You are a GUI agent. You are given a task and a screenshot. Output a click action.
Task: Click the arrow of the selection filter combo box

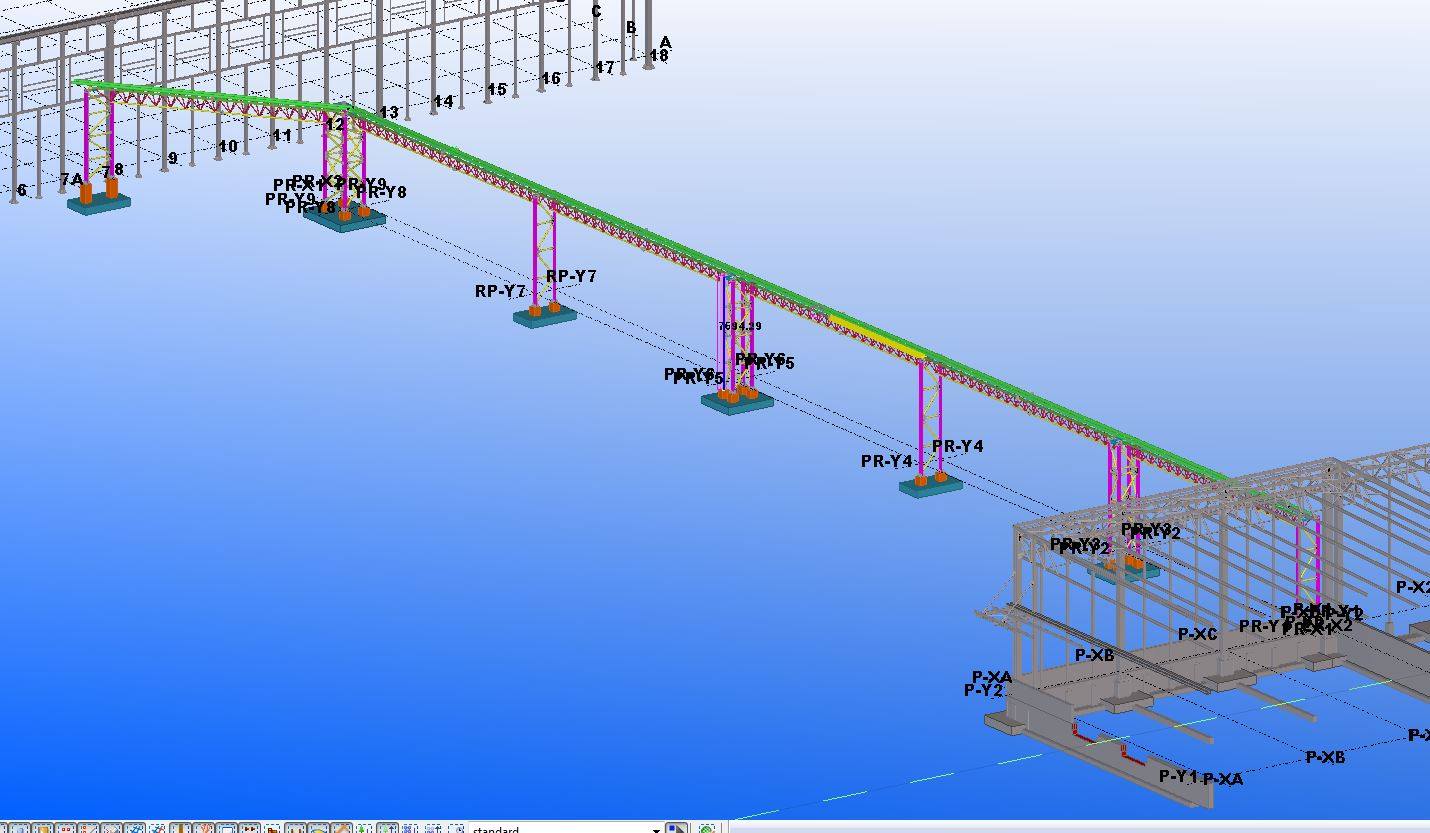(x=656, y=829)
